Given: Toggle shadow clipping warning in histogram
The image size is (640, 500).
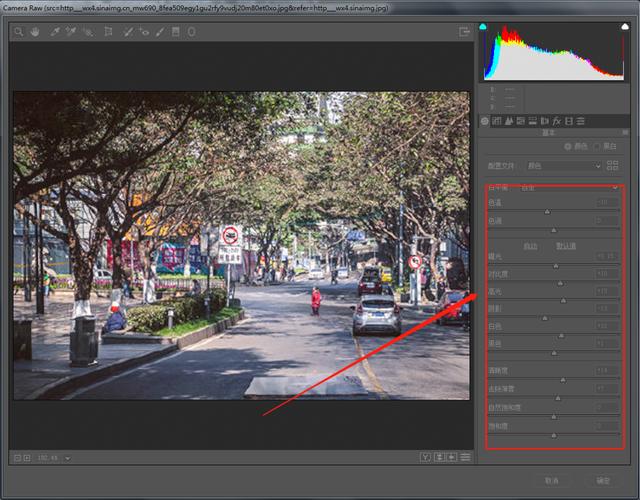Looking at the screenshot, I should click(x=484, y=27).
